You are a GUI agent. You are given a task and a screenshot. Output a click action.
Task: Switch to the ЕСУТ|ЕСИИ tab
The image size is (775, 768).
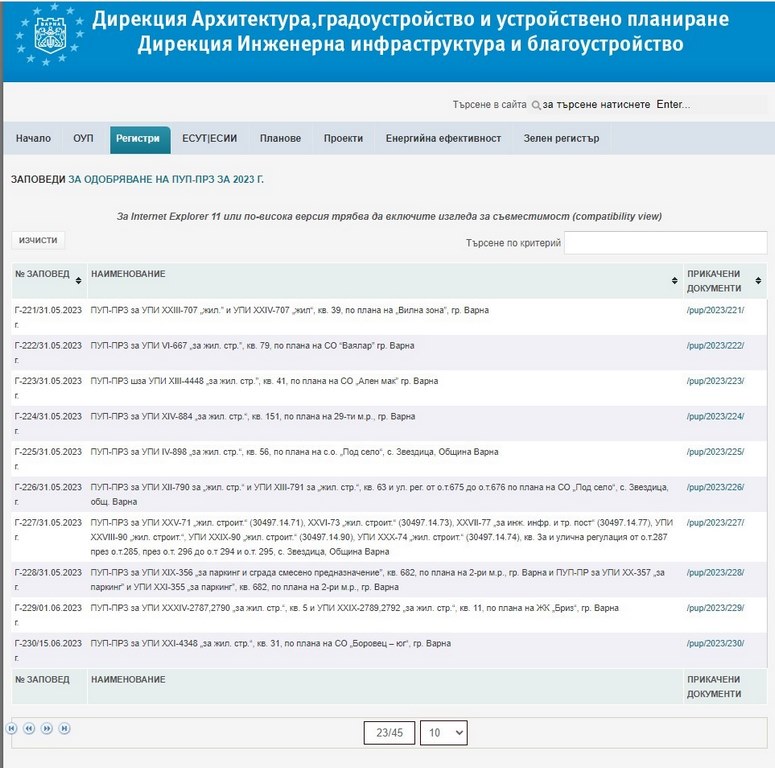coord(209,139)
